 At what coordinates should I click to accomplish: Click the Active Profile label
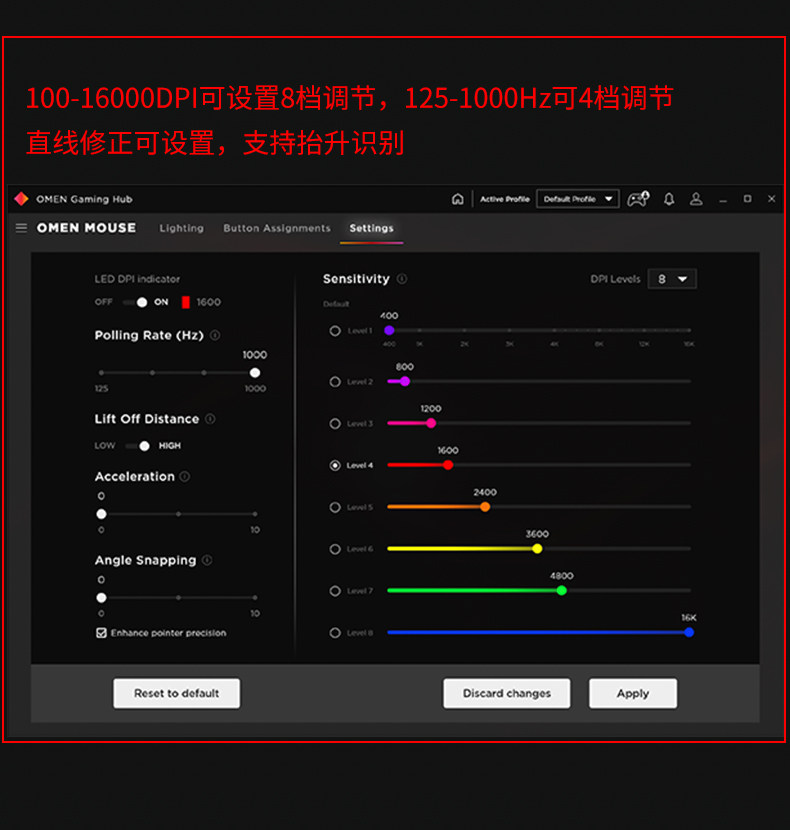pyautogui.click(x=505, y=199)
